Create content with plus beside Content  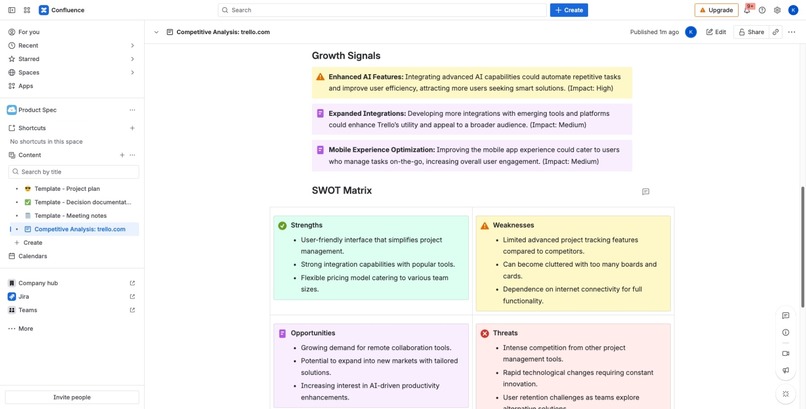(122, 155)
